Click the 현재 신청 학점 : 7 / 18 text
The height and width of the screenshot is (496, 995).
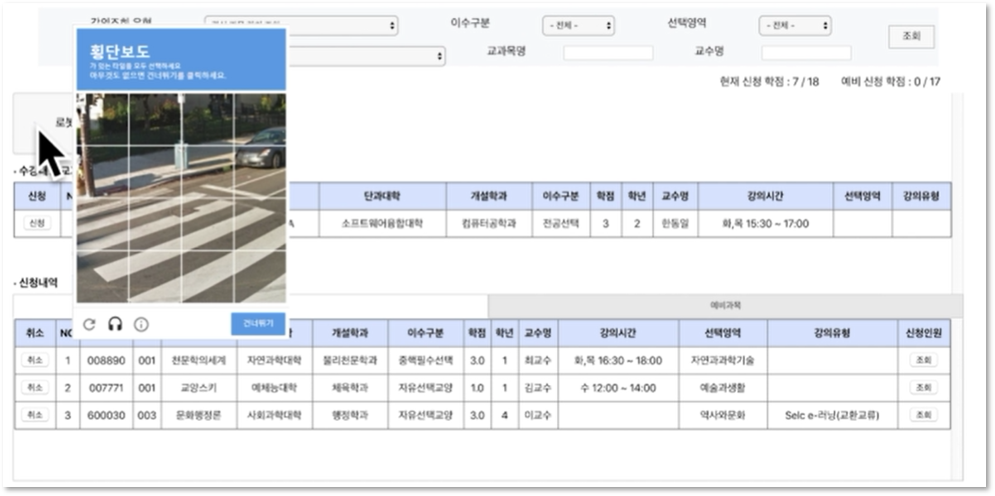tap(769, 81)
